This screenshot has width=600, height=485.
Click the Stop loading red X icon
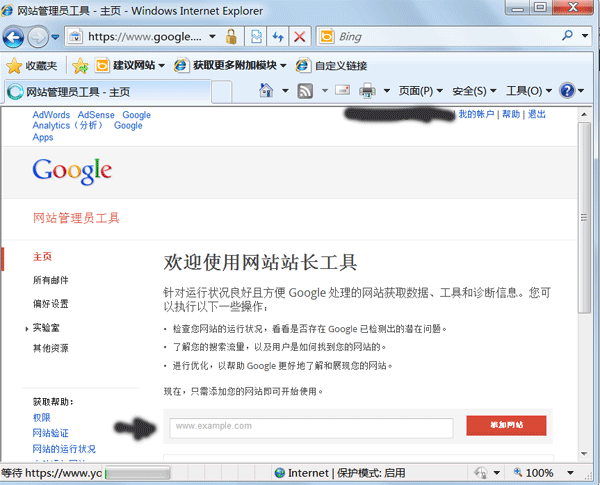coord(299,37)
